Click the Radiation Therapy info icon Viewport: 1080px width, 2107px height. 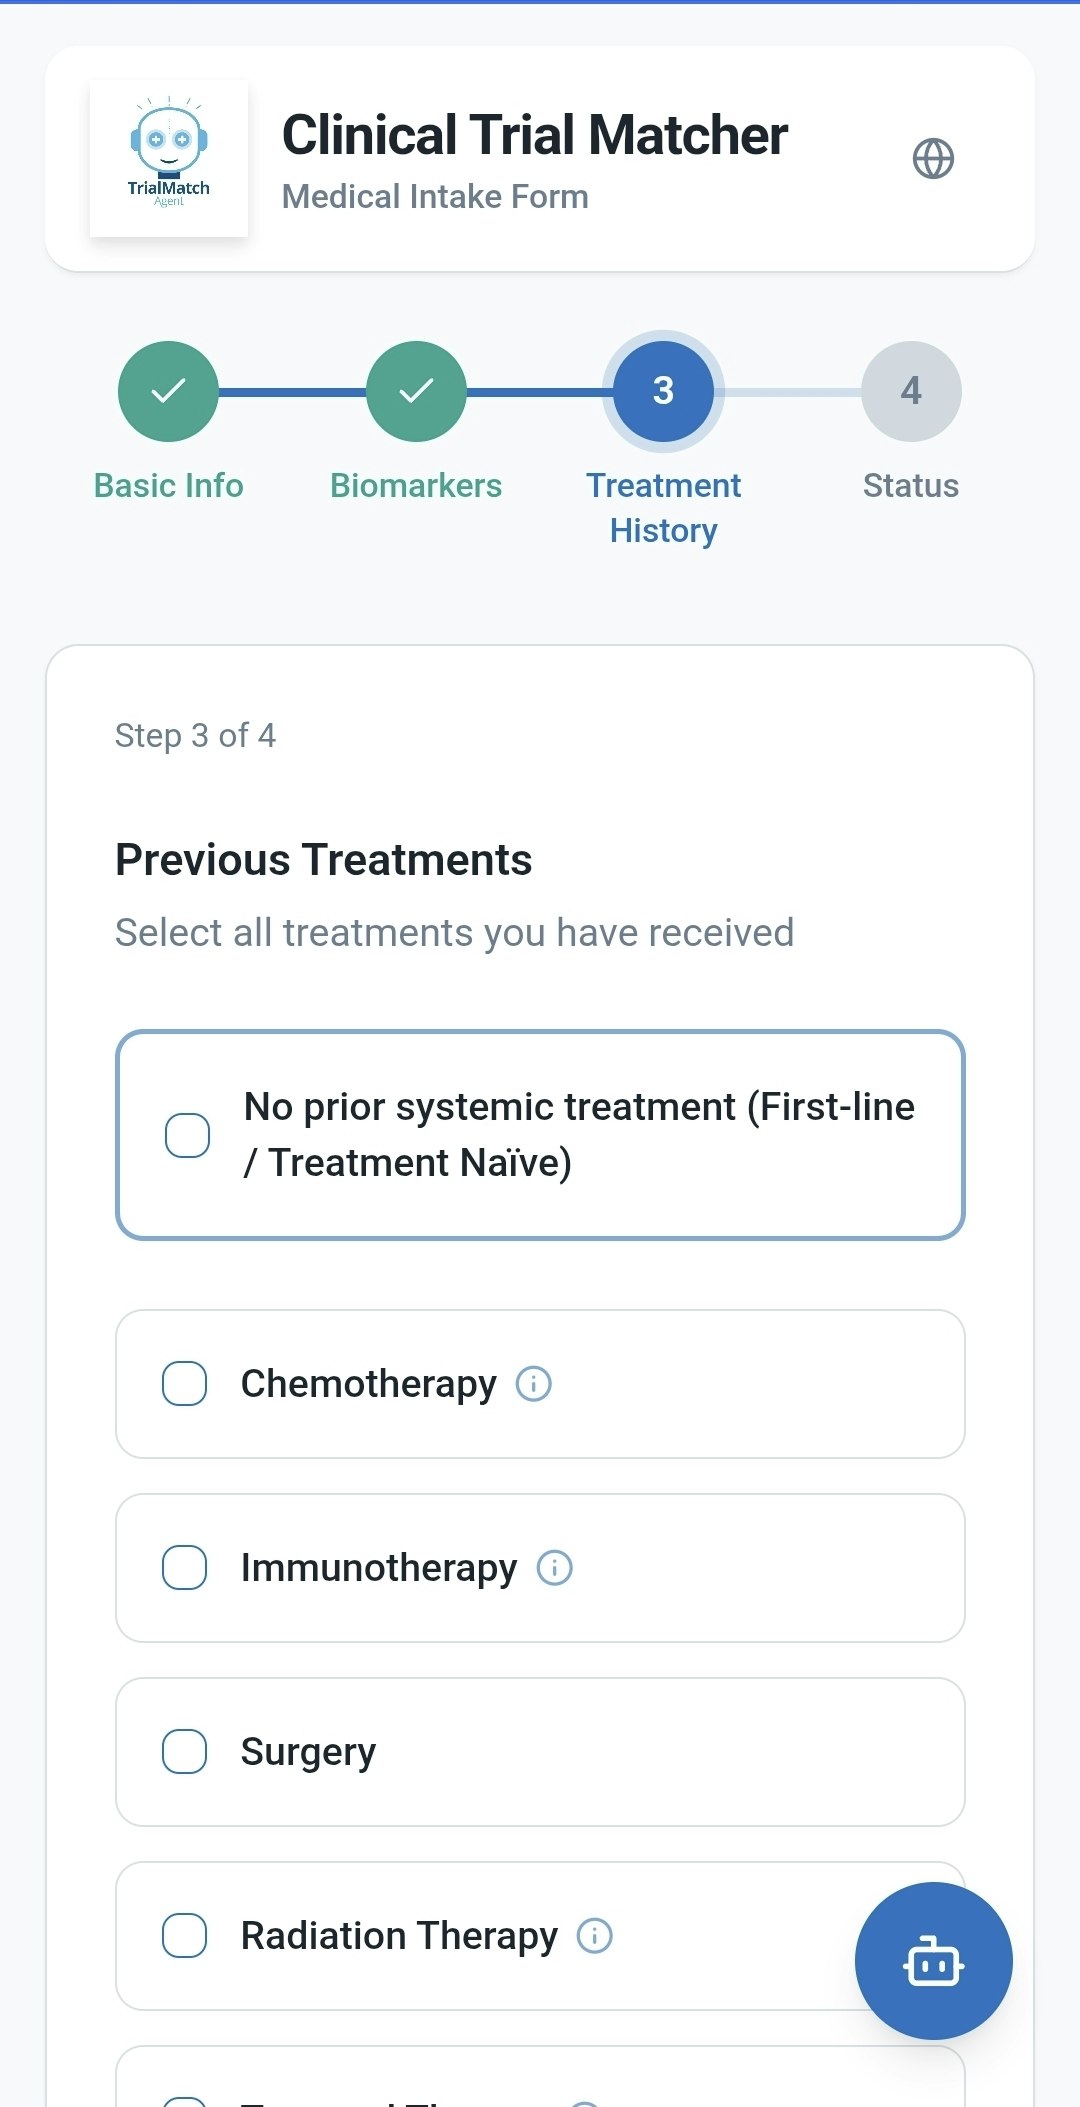click(x=595, y=1936)
